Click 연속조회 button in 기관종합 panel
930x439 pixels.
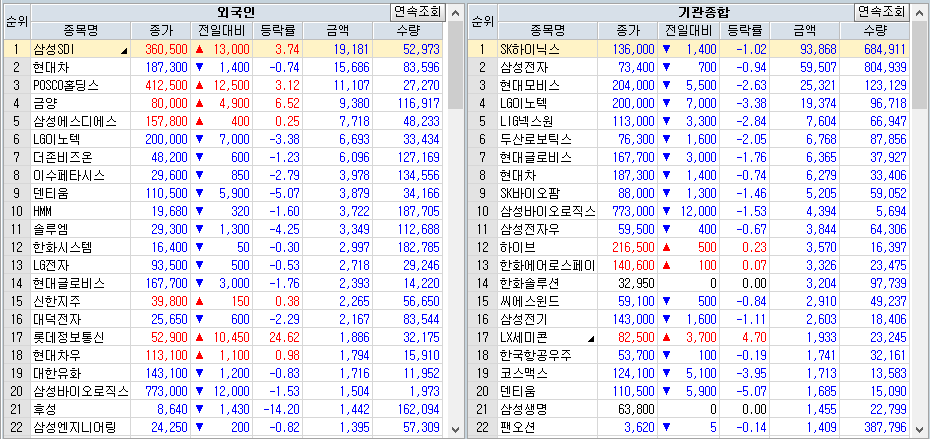tap(882, 11)
